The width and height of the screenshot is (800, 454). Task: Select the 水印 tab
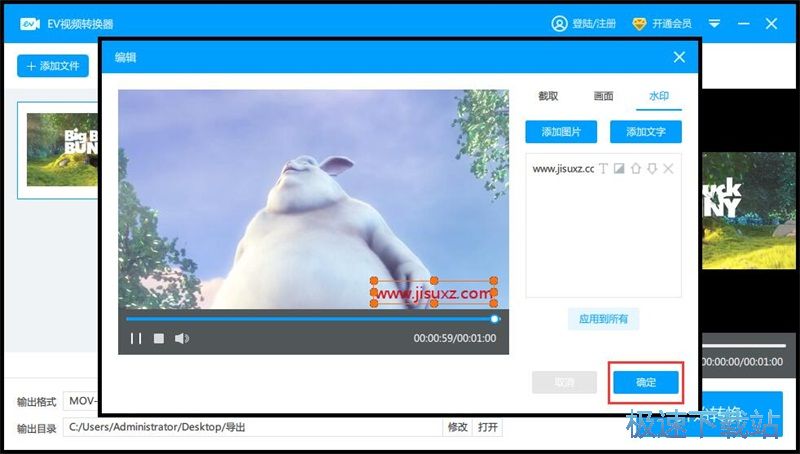(x=659, y=96)
